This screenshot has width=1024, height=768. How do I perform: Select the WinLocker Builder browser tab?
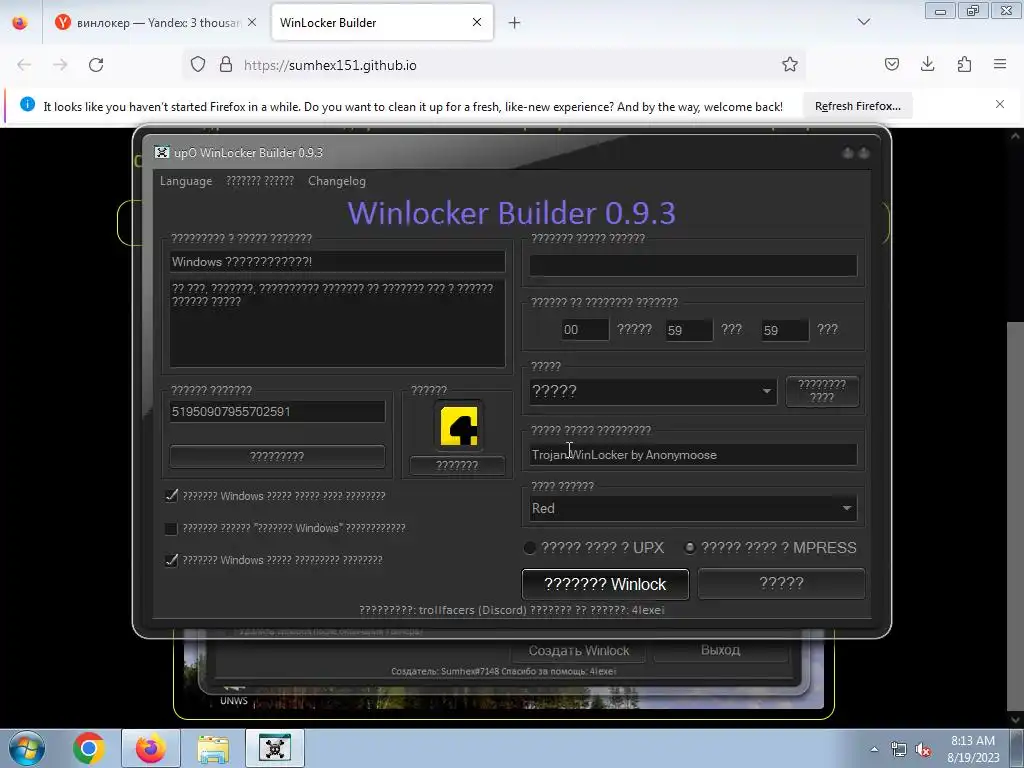372,23
